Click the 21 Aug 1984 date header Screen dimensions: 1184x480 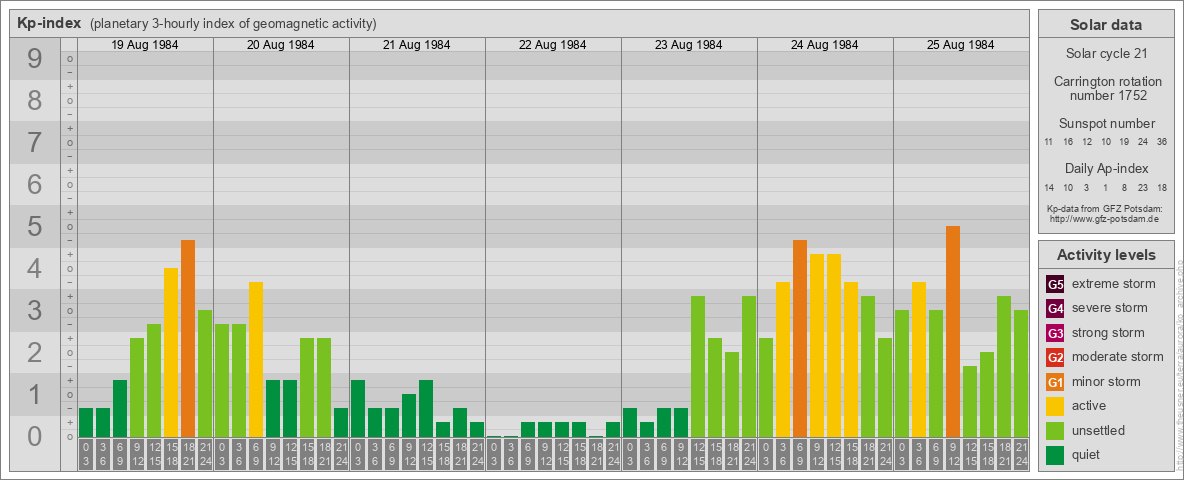pos(417,45)
